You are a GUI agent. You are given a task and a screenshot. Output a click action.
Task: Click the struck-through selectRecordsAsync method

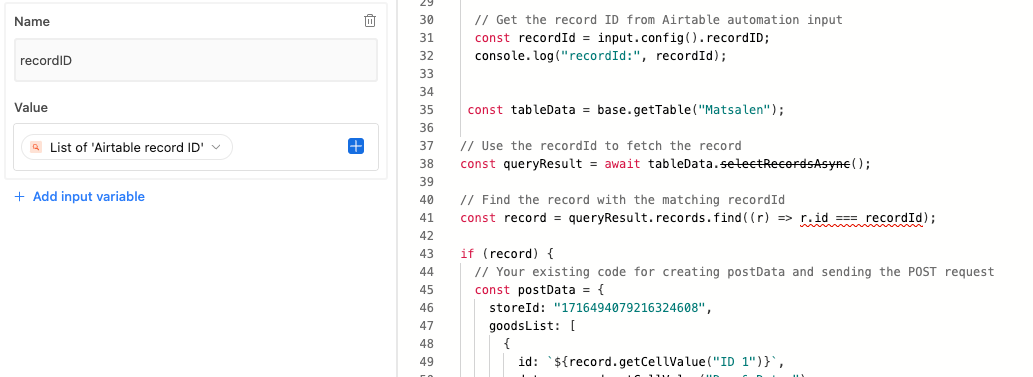[786, 163]
